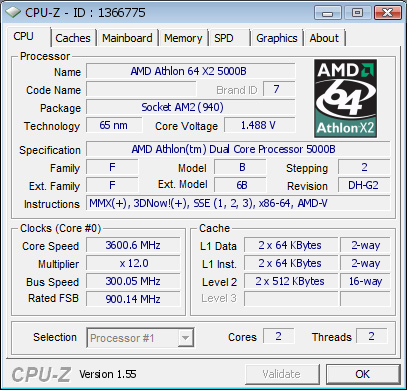The width and height of the screenshot is (407, 390).
Task: Select the Memory tab
Action: point(183,38)
